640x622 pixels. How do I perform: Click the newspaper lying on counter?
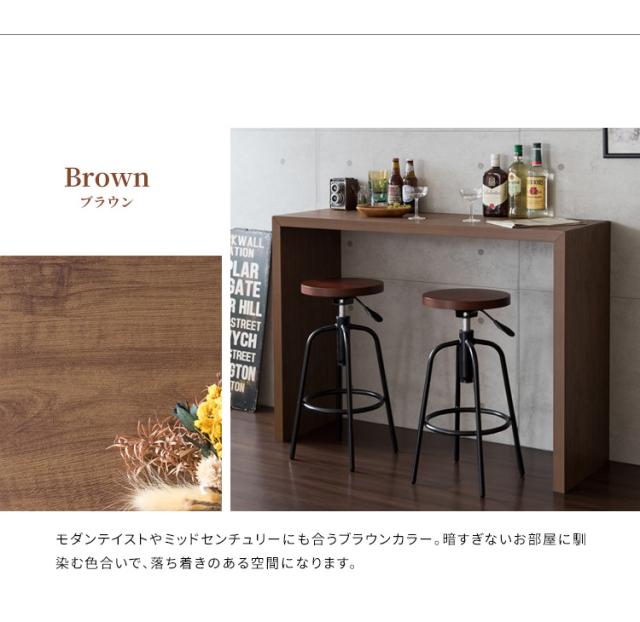[533, 222]
